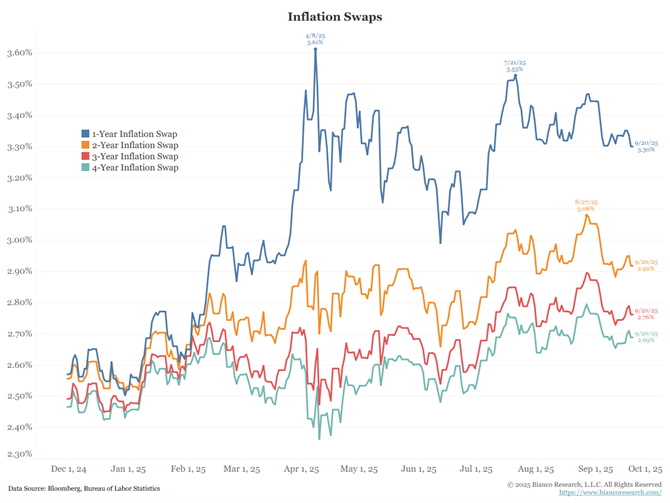The width and height of the screenshot is (670, 503).
Task: Click the 8/27/25 annotation on the orange line
Action: [x=586, y=206]
